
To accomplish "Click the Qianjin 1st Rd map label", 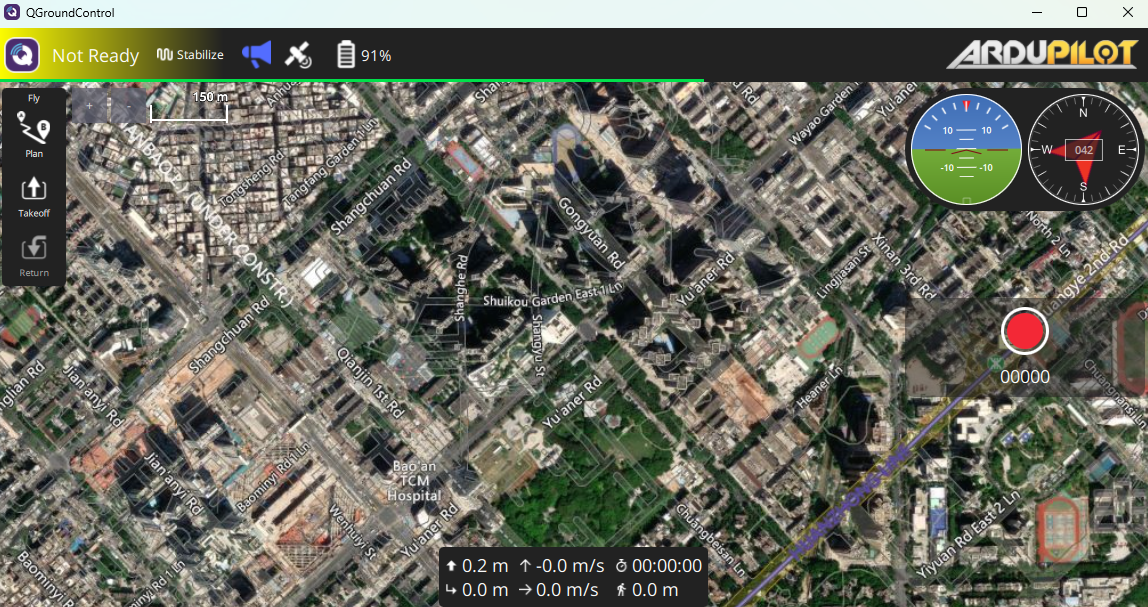I will (x=370, y=382).
